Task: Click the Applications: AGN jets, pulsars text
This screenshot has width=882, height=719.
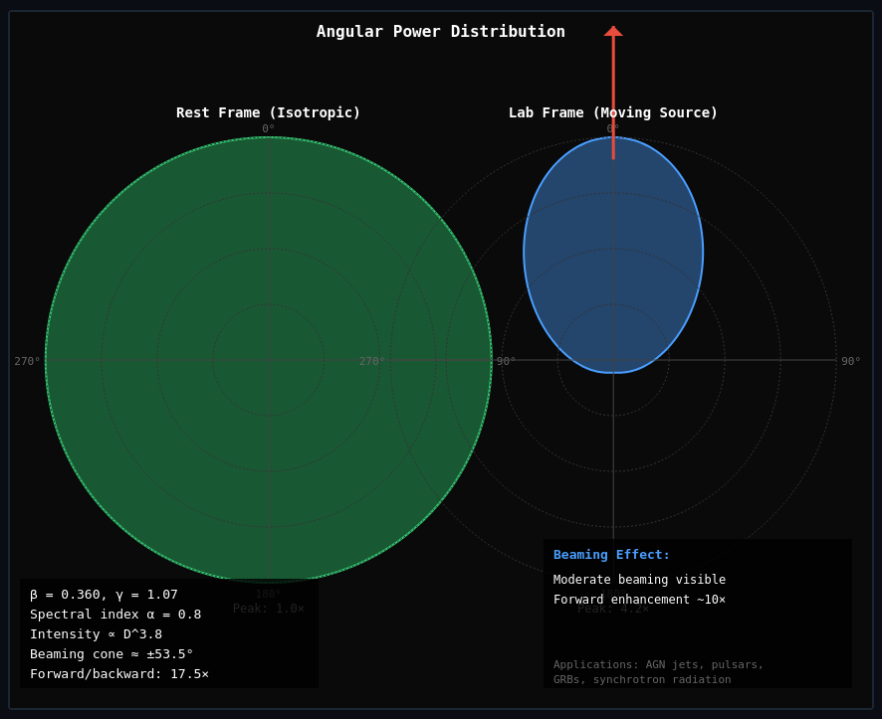Action: (658, 664)
